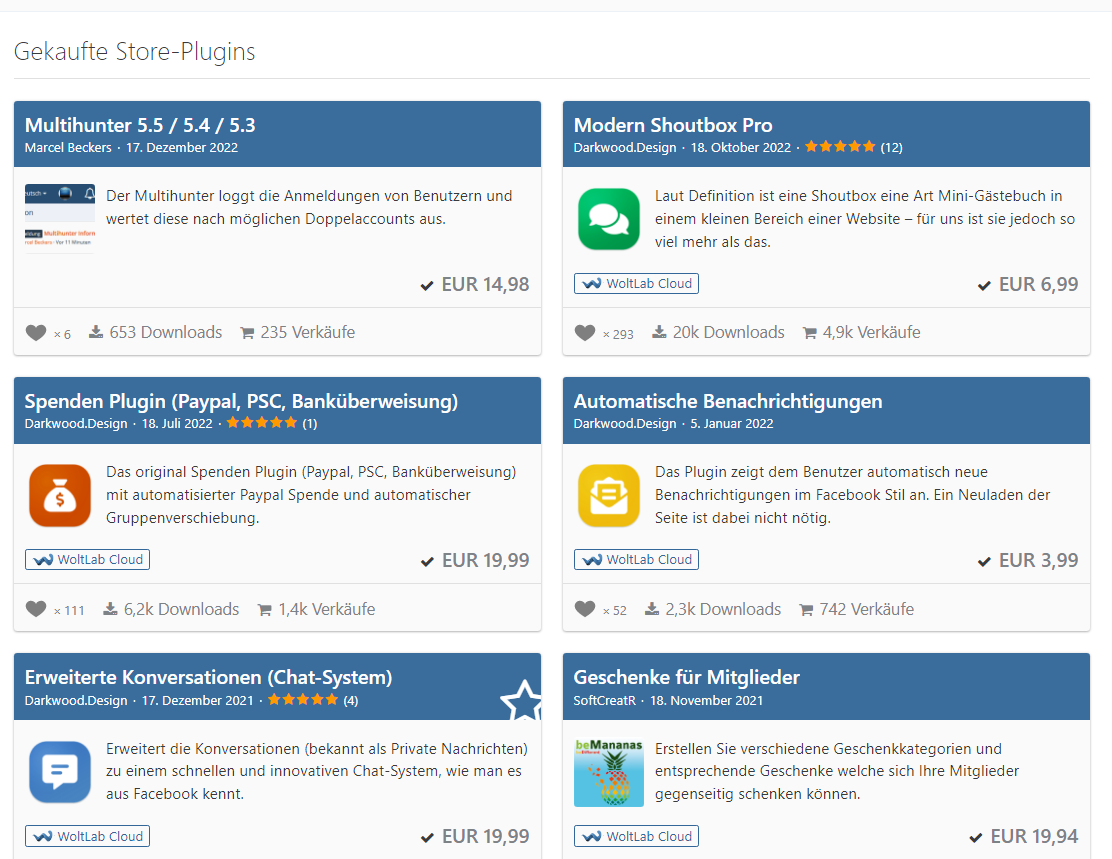Open the Multihunter screenshot thumbnail
This screenshot has height=859, width=1112.
pyautogui.click(x=59, y=219)
